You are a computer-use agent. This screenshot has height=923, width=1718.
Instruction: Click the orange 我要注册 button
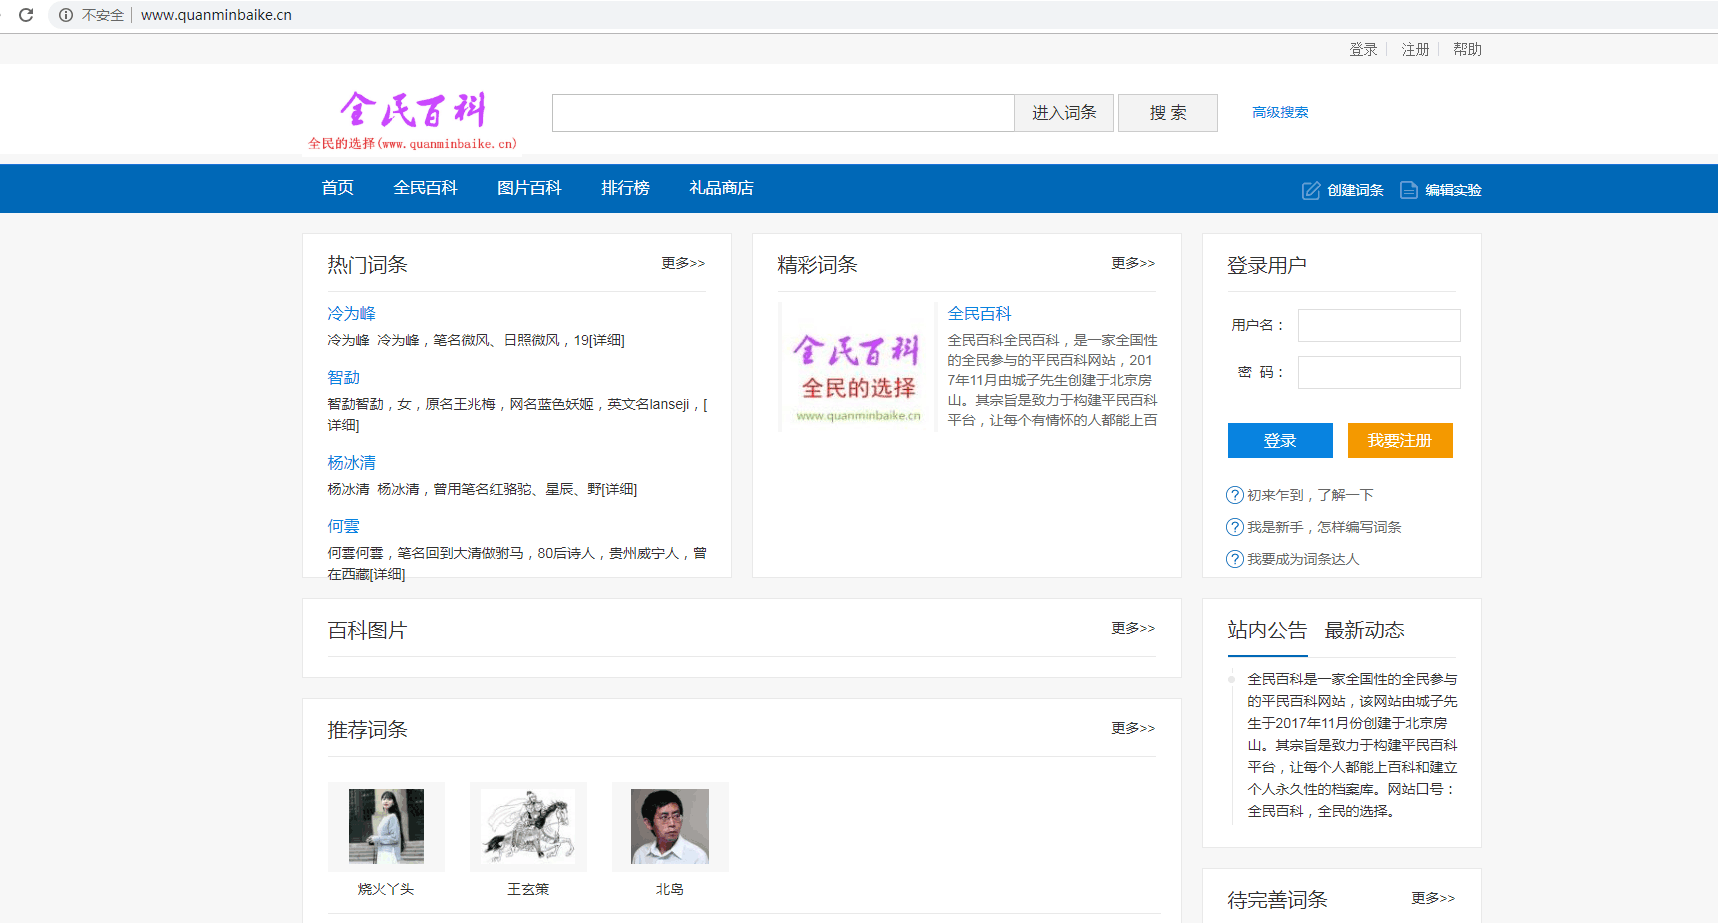click(x=1399, y=440)
